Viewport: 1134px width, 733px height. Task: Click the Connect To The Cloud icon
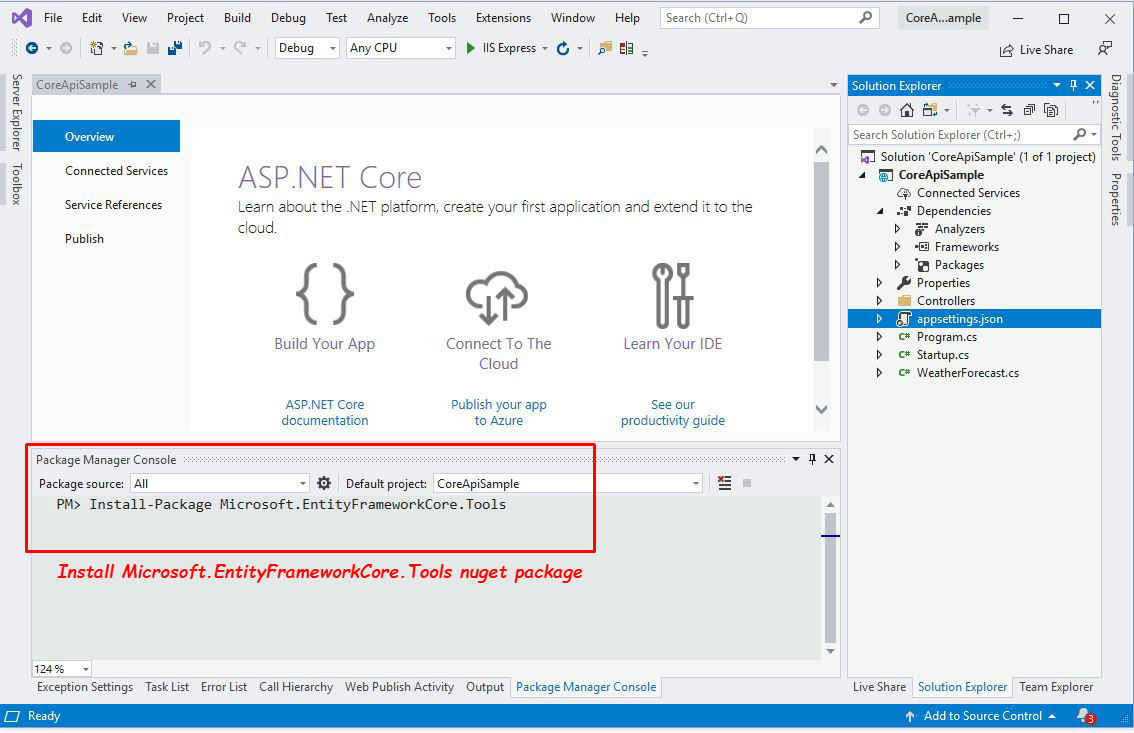[497, 297]
